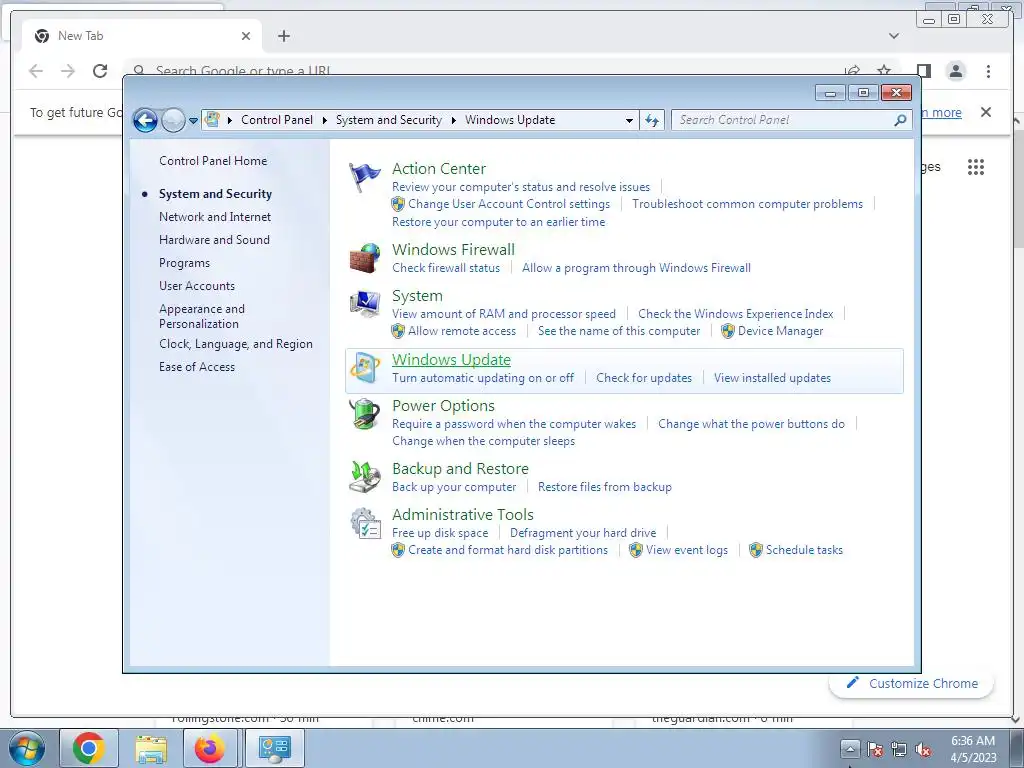Open the Backup and Restore icon

364,477
